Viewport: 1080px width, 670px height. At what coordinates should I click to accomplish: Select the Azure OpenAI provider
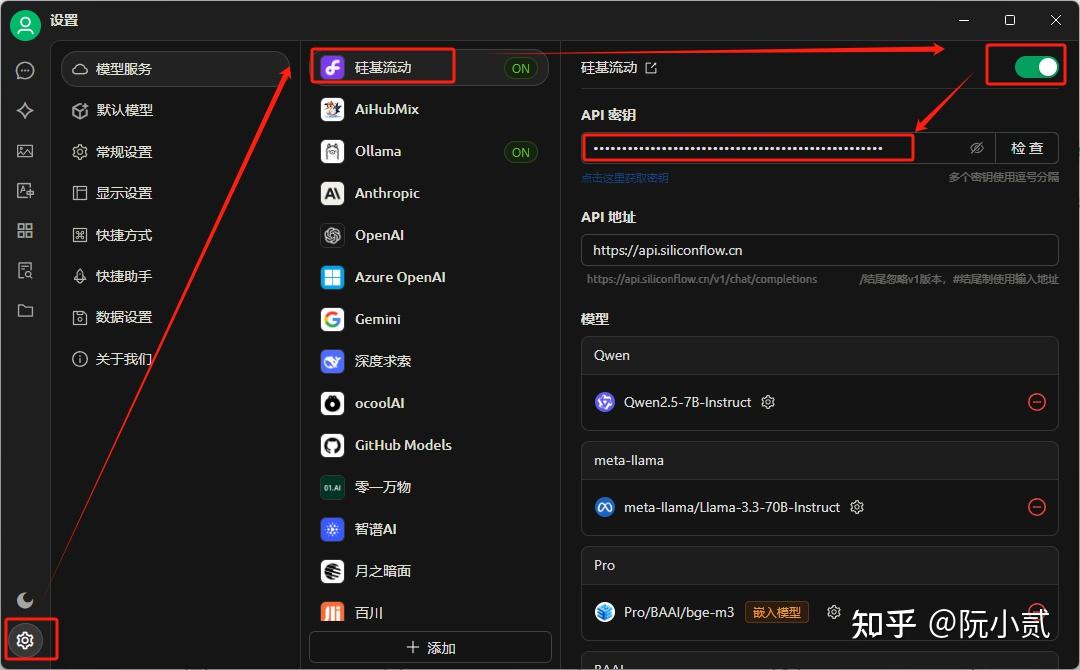click(429, 278)
